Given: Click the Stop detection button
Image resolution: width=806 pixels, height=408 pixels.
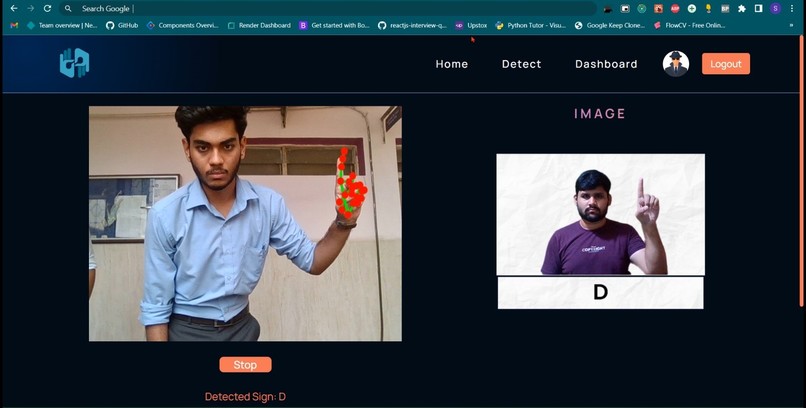Looking at the screenshot, I should tap(245, 365).
